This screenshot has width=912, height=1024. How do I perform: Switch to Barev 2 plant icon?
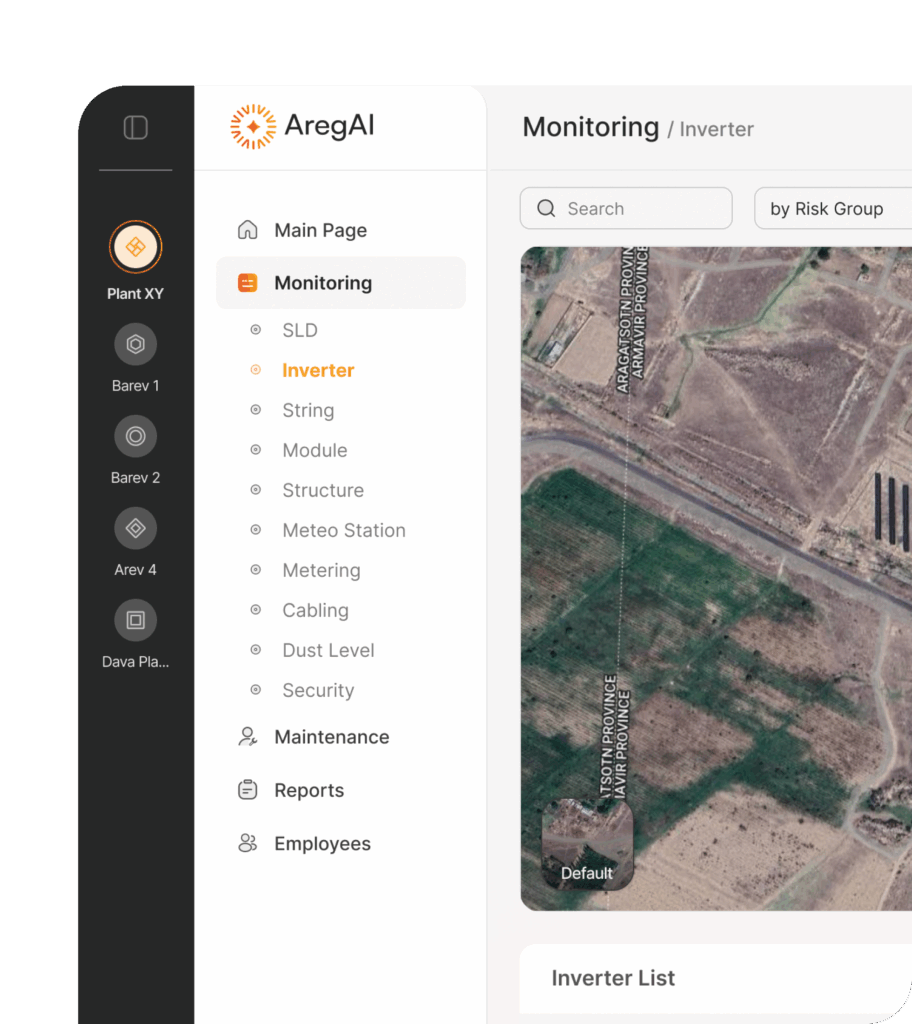coord(136,437)
